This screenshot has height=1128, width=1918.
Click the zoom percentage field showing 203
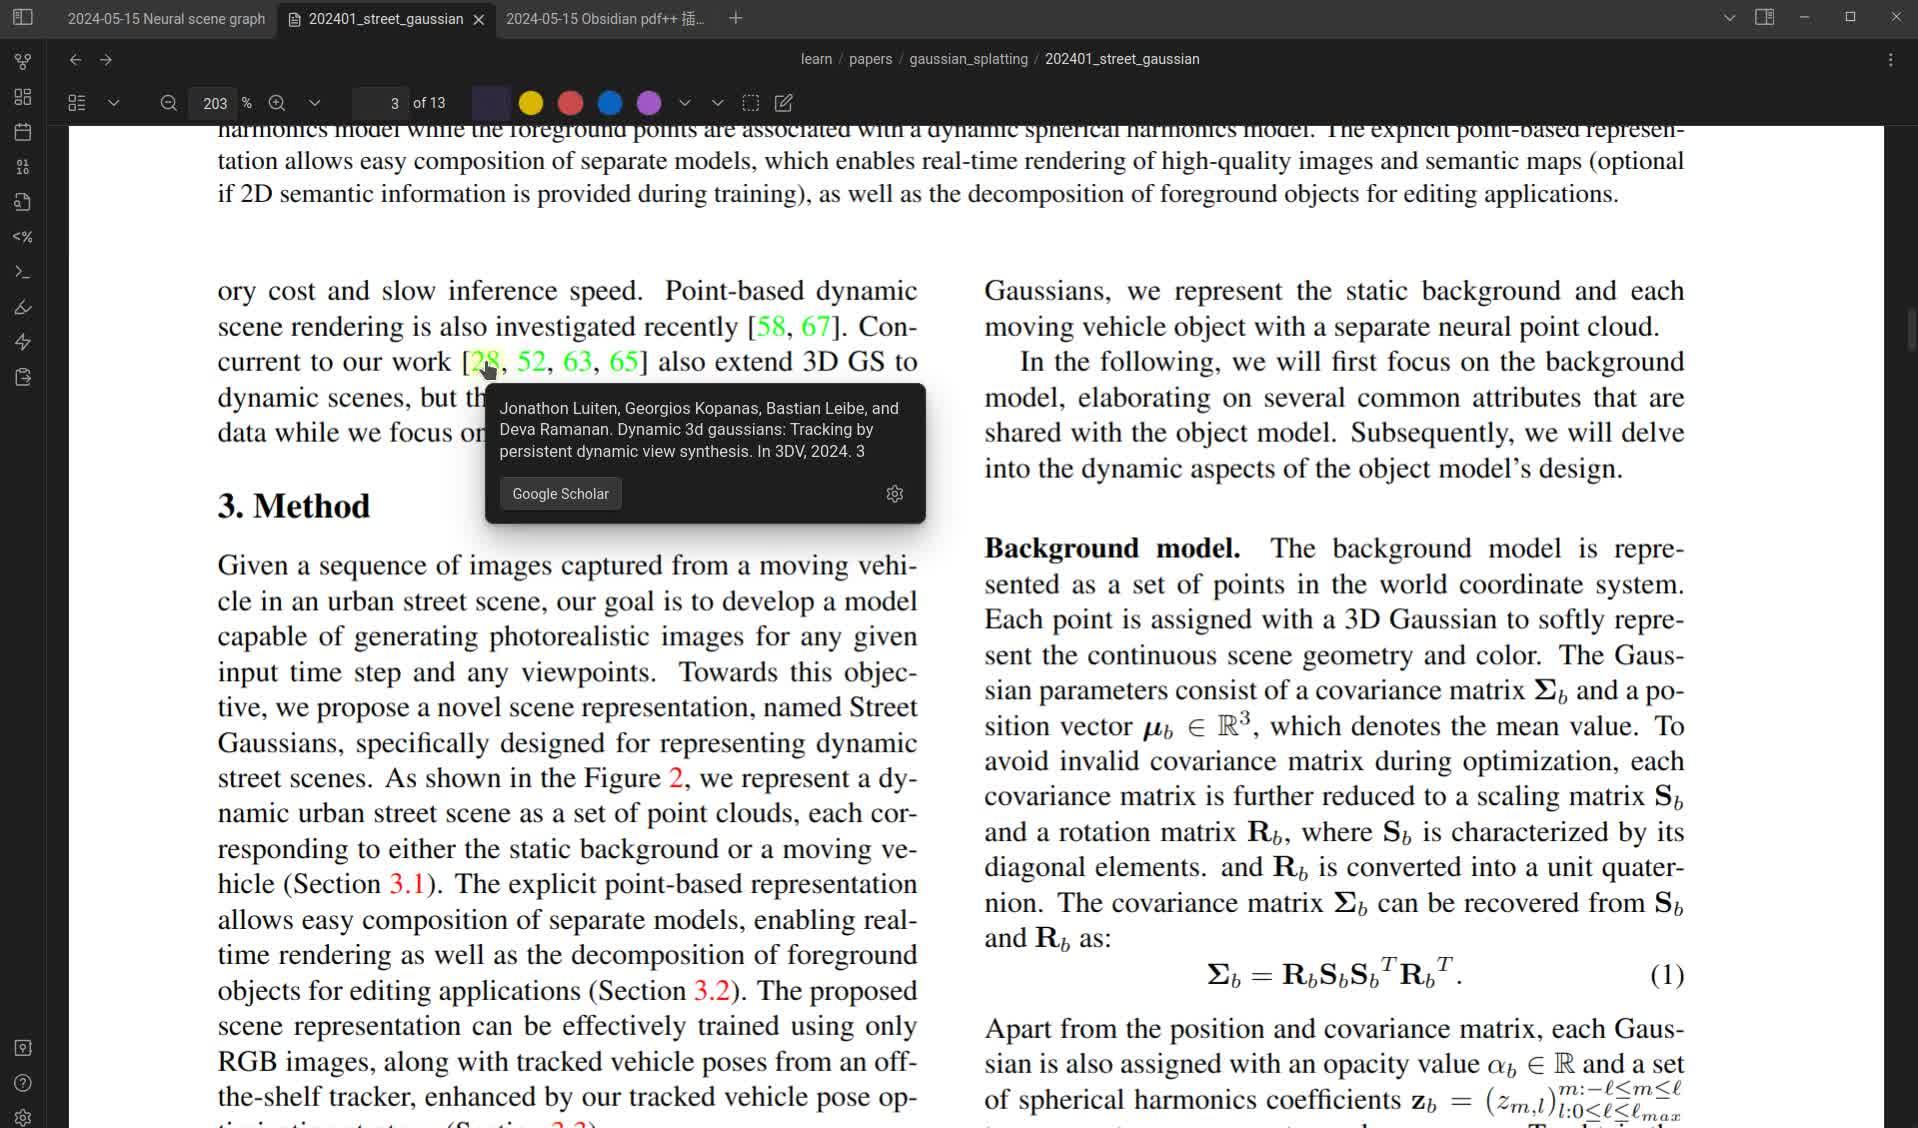[x=215, y=103]
